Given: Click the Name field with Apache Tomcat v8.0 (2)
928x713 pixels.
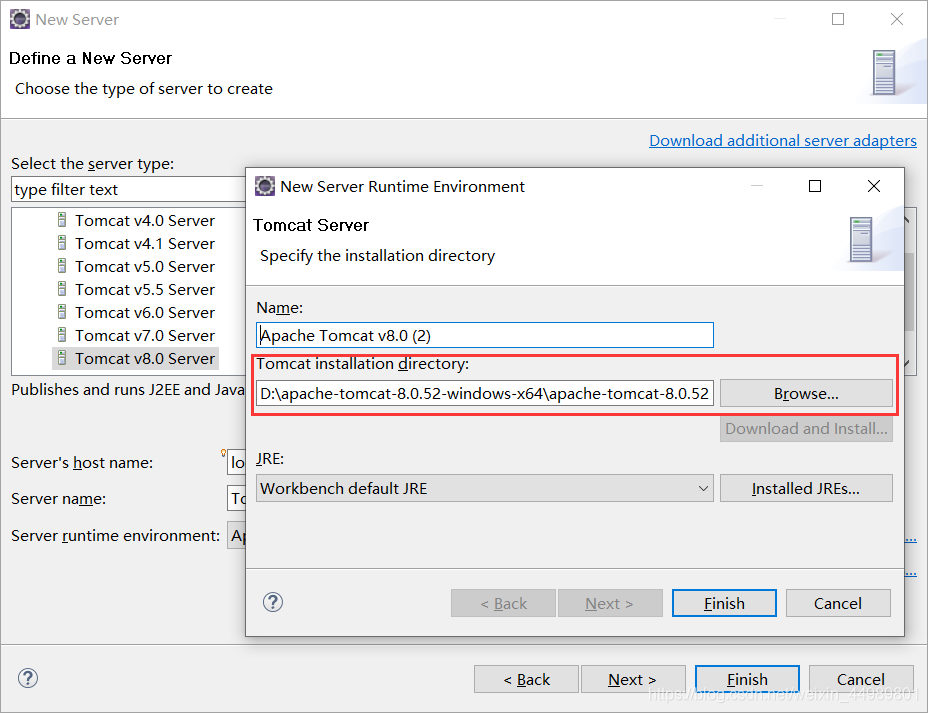Looking at the screenshot, I should click(x=485, y=335).
